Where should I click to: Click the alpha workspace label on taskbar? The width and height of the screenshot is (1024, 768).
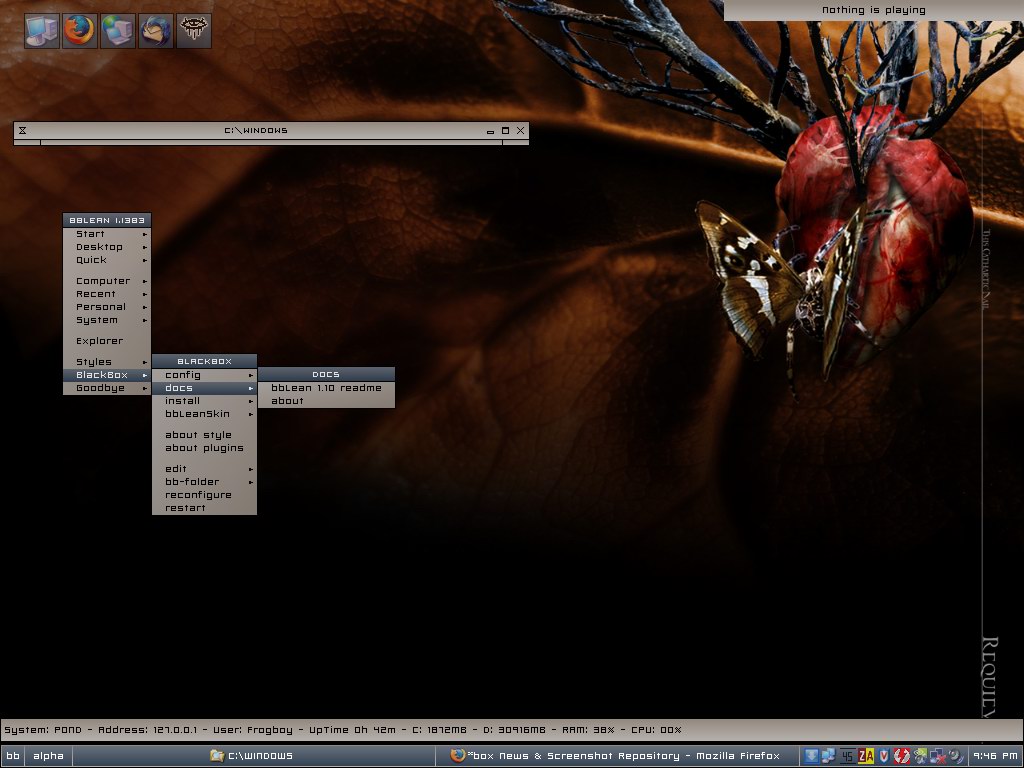48,756
